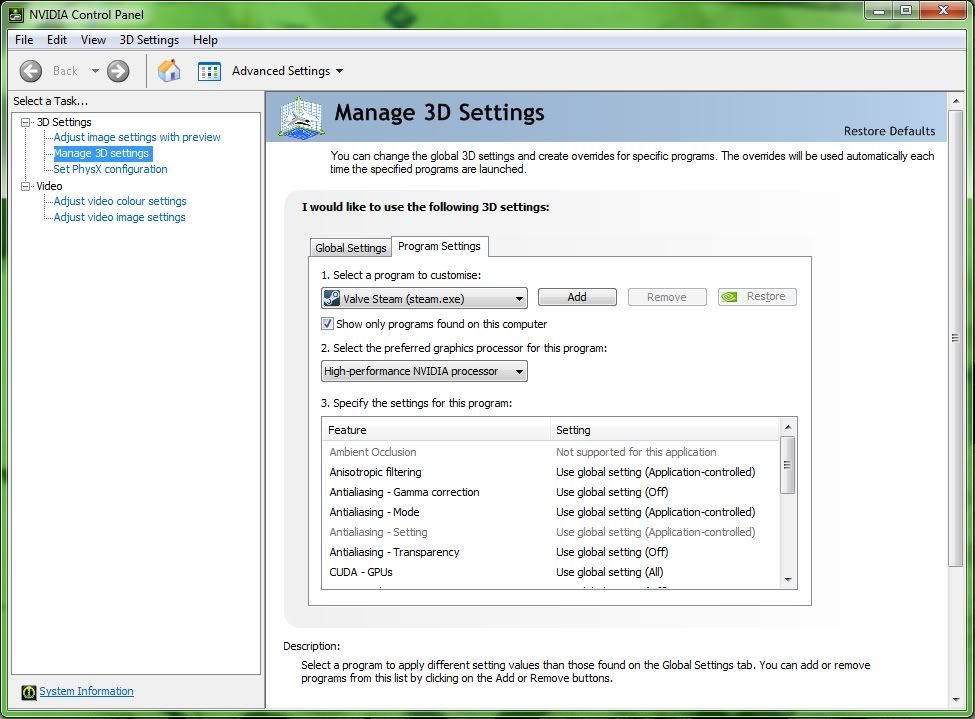The height and width of the screenshot is (719, 975).
Task: Click the settings list vertical scrollbar thumb
Action: click(788, 465)
